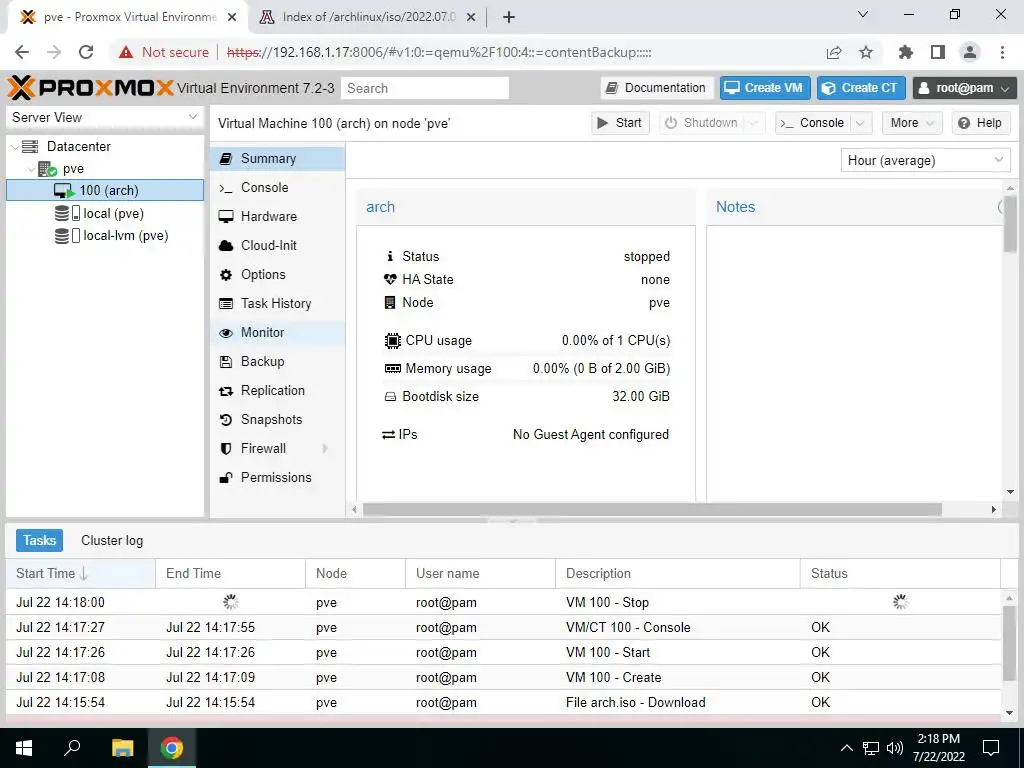Open the Documentation button
This screenshot has height=768, width=1024.
click(656, 88)
